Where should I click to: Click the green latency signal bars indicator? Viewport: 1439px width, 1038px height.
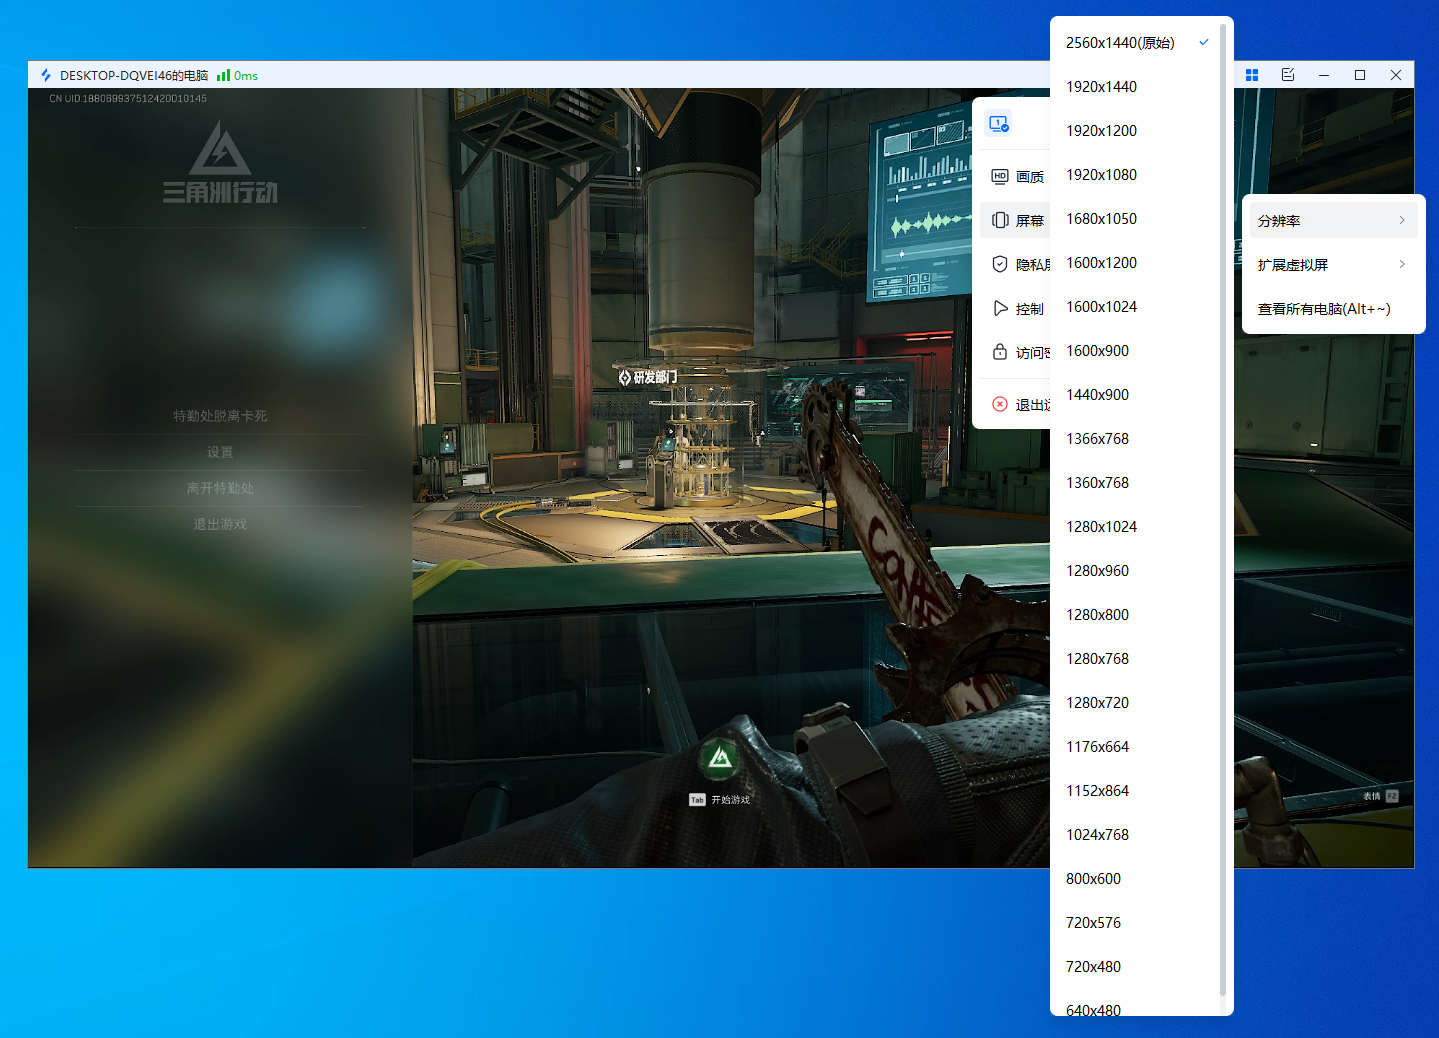[x=224, y=76]
